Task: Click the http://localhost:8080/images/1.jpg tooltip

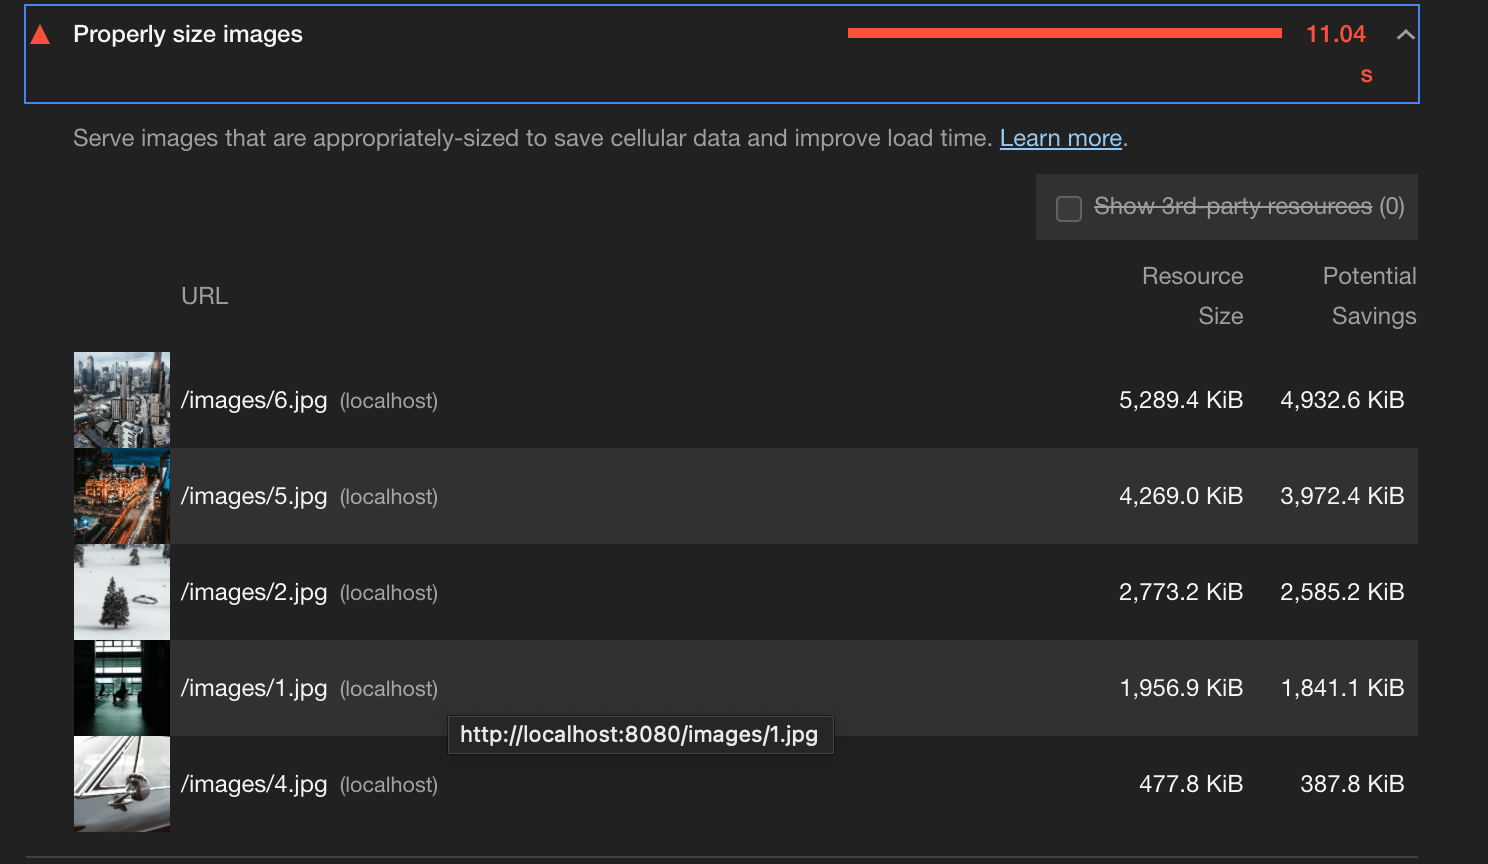Action: 640,735
